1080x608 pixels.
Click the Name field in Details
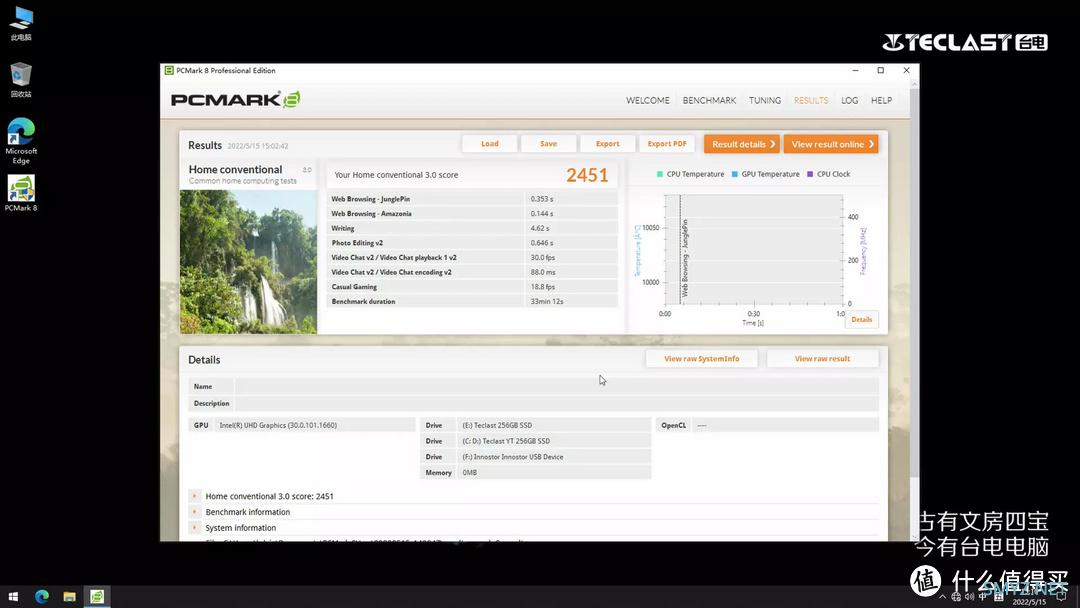(x=557, y=386)
